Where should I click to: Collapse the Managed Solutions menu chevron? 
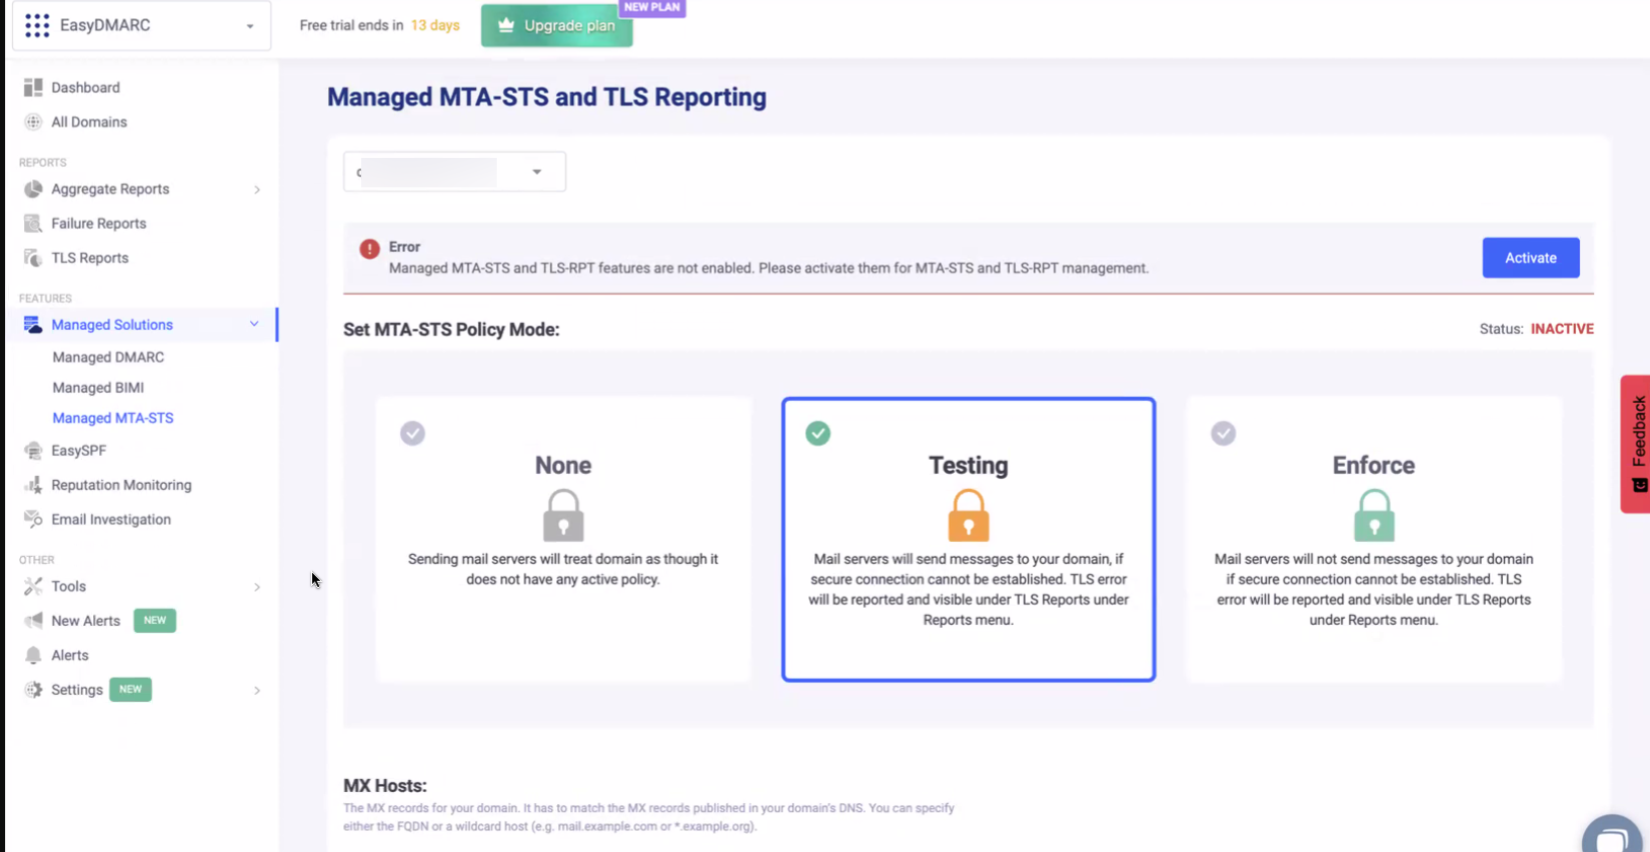pyautogui.click(x=254, y=324)
